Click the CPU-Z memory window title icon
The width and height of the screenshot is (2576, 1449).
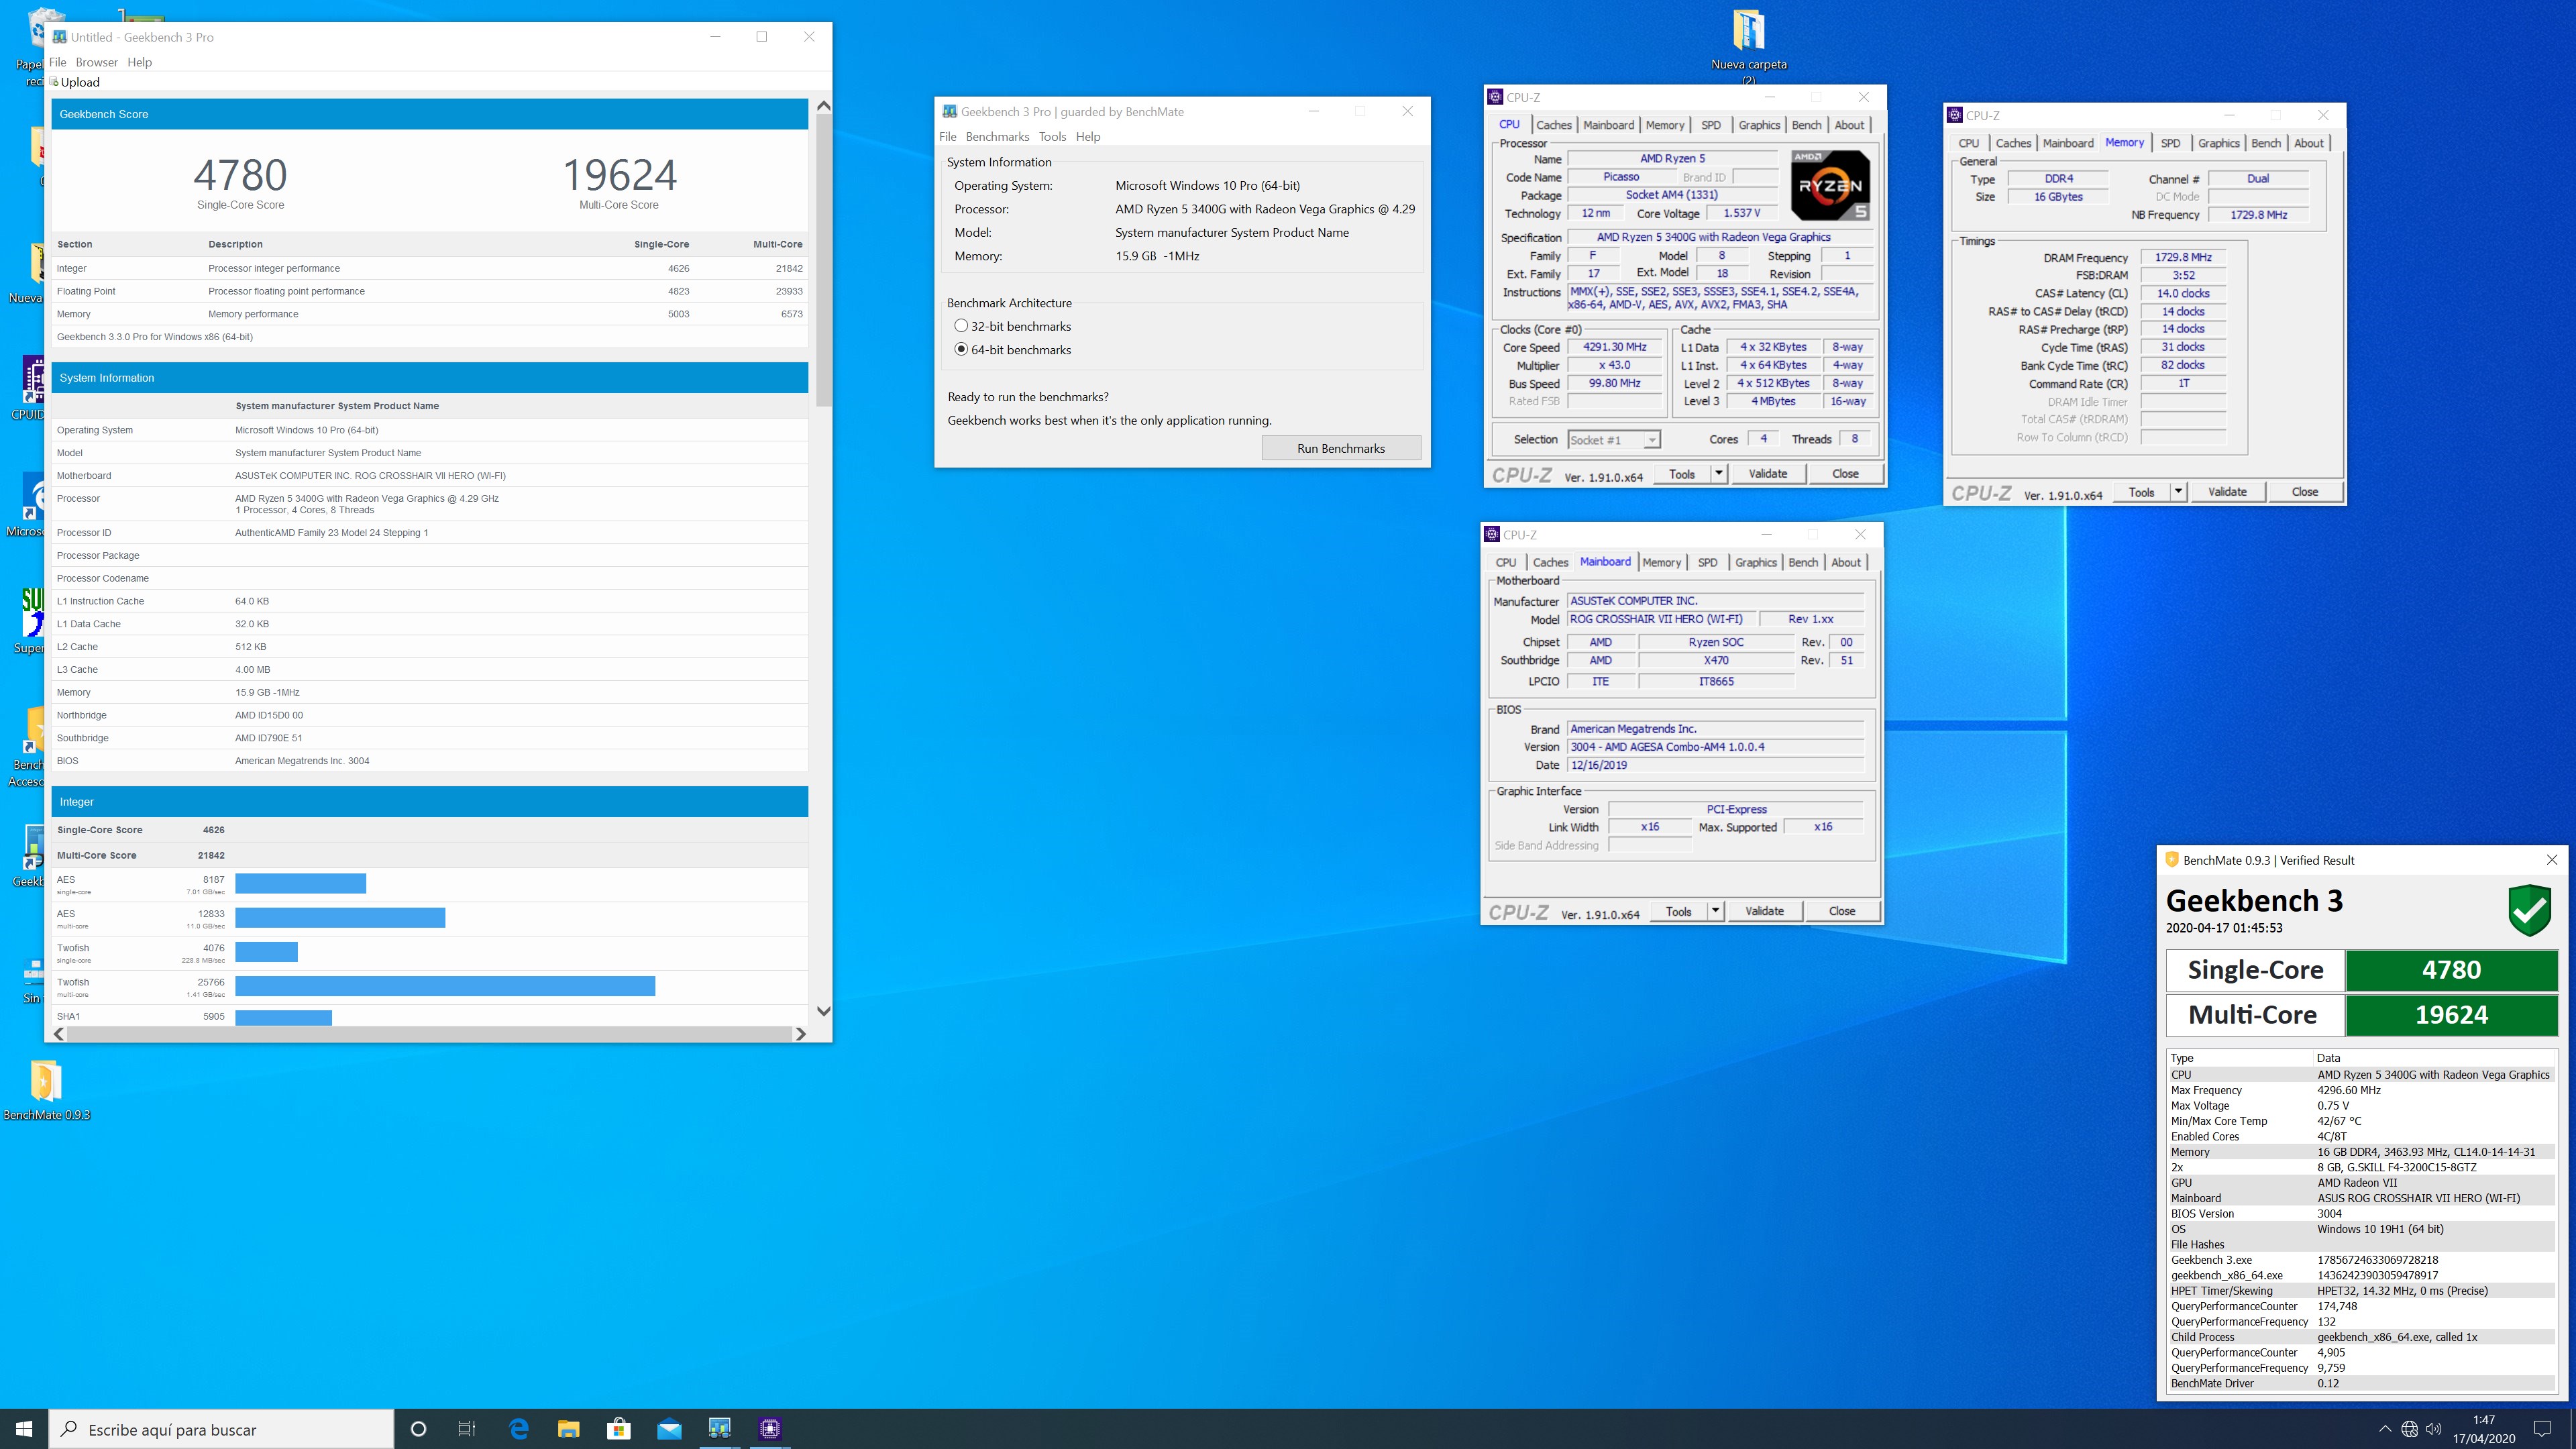point(1955,115)
